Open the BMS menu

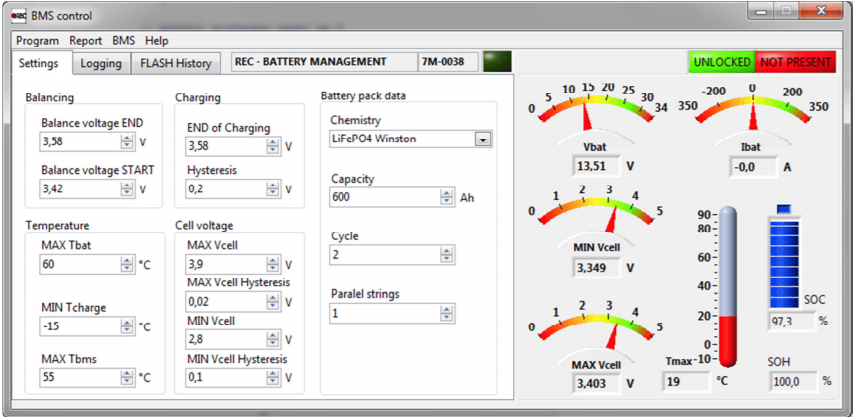[123, 41]
